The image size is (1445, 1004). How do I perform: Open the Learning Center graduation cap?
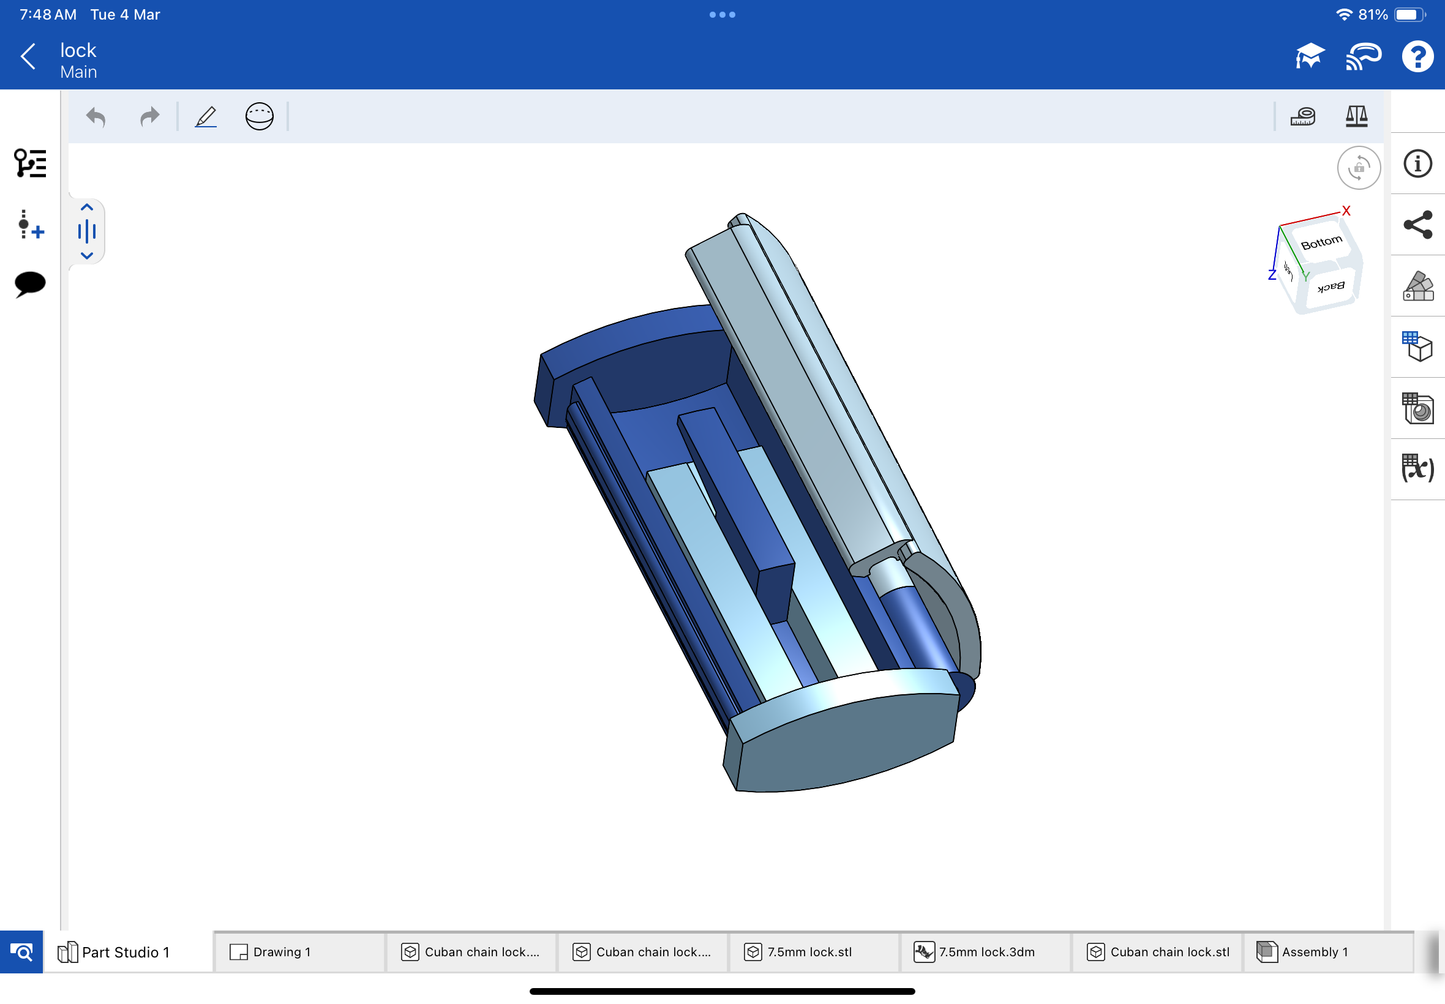[1309, 57]
